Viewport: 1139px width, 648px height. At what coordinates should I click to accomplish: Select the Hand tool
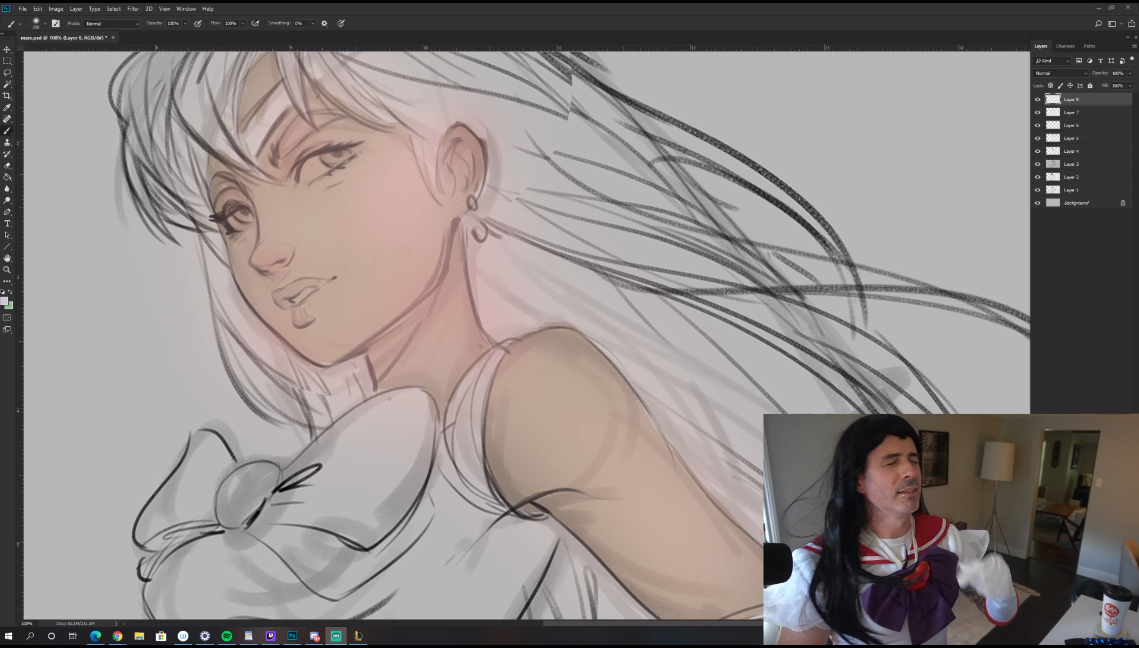click(x=7, y=259)
